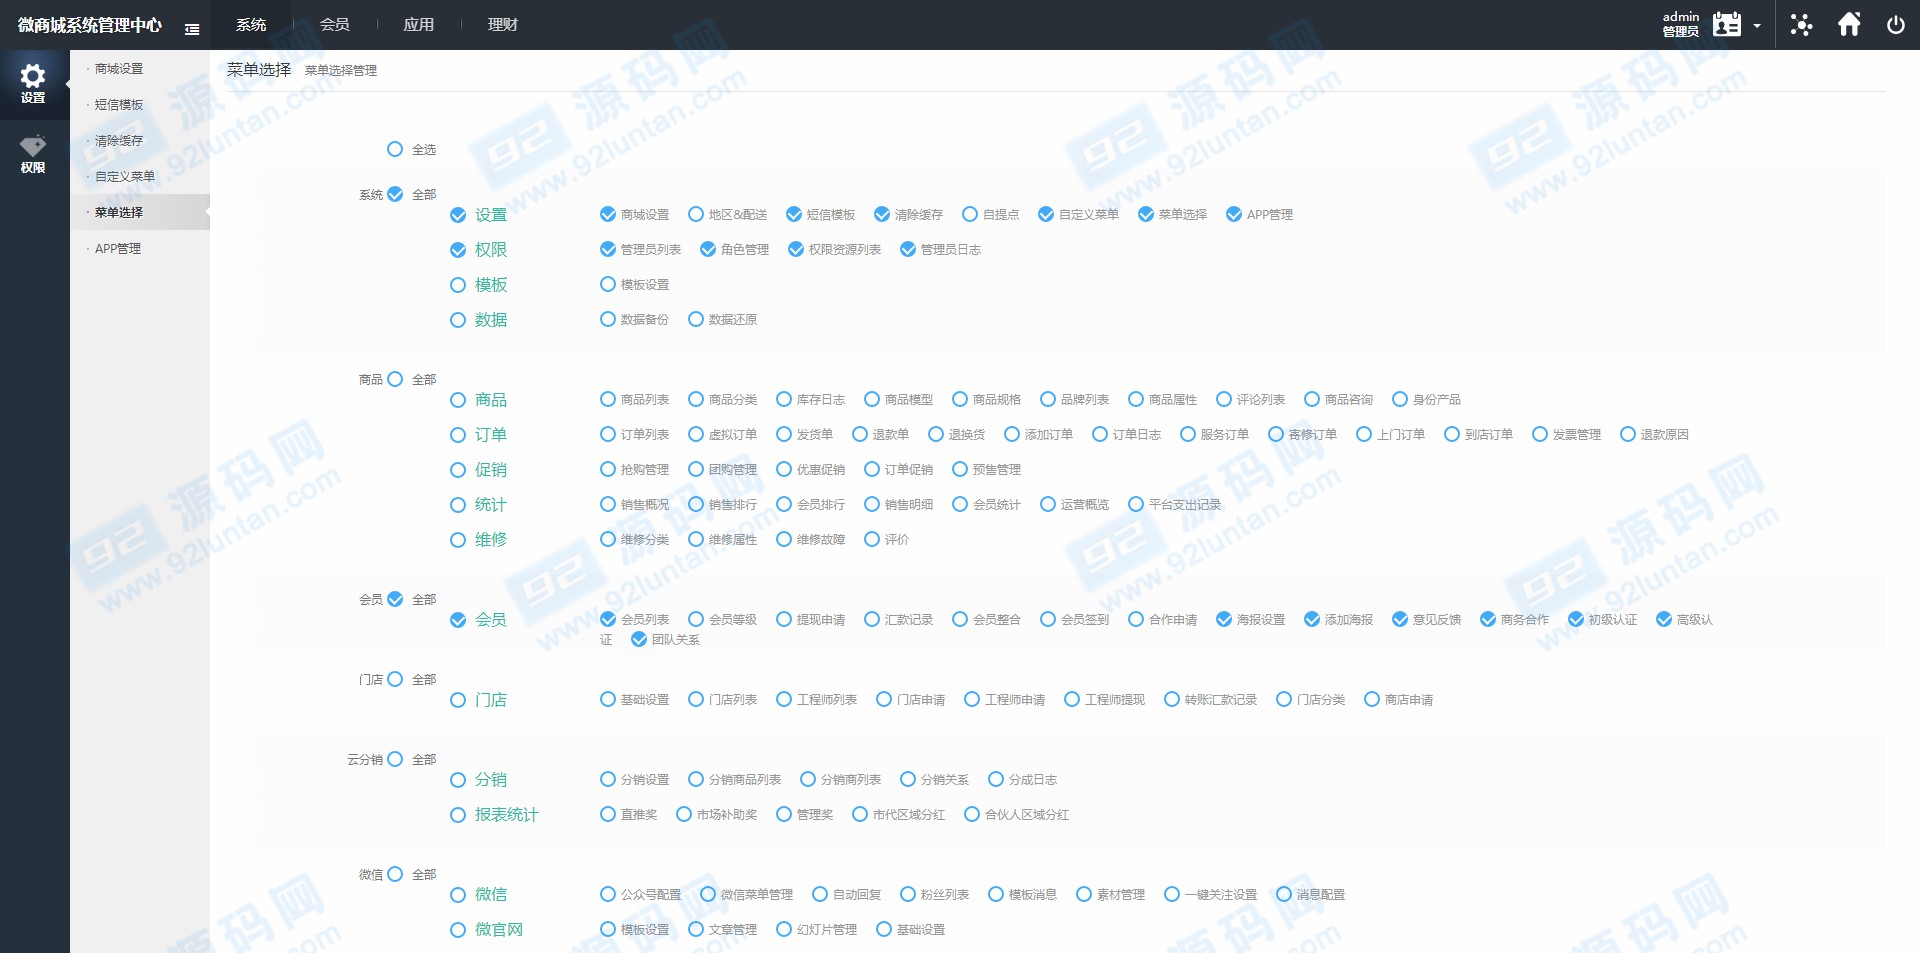Check 退款原因 checkbox
The width and height of the screenshot is (1920, 953).
pyautogui.click(x=1628, y=435)
